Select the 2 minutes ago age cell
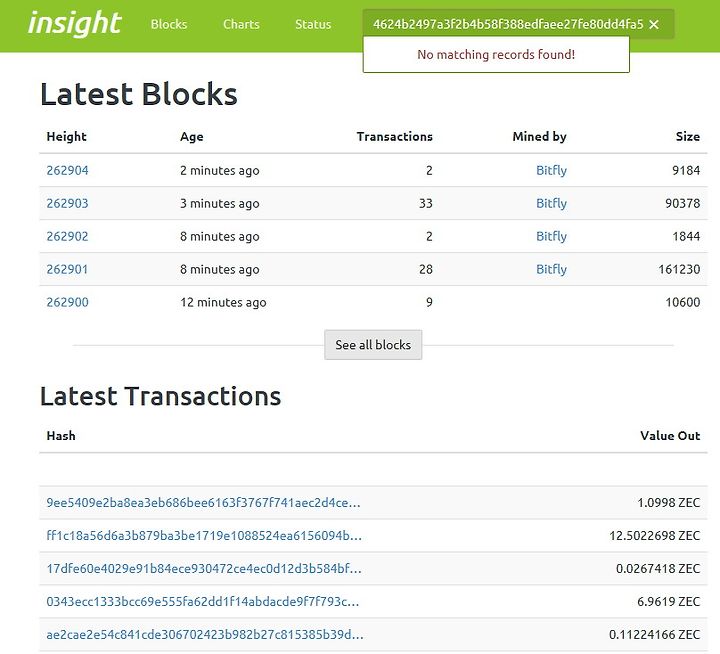 (219, 170)
